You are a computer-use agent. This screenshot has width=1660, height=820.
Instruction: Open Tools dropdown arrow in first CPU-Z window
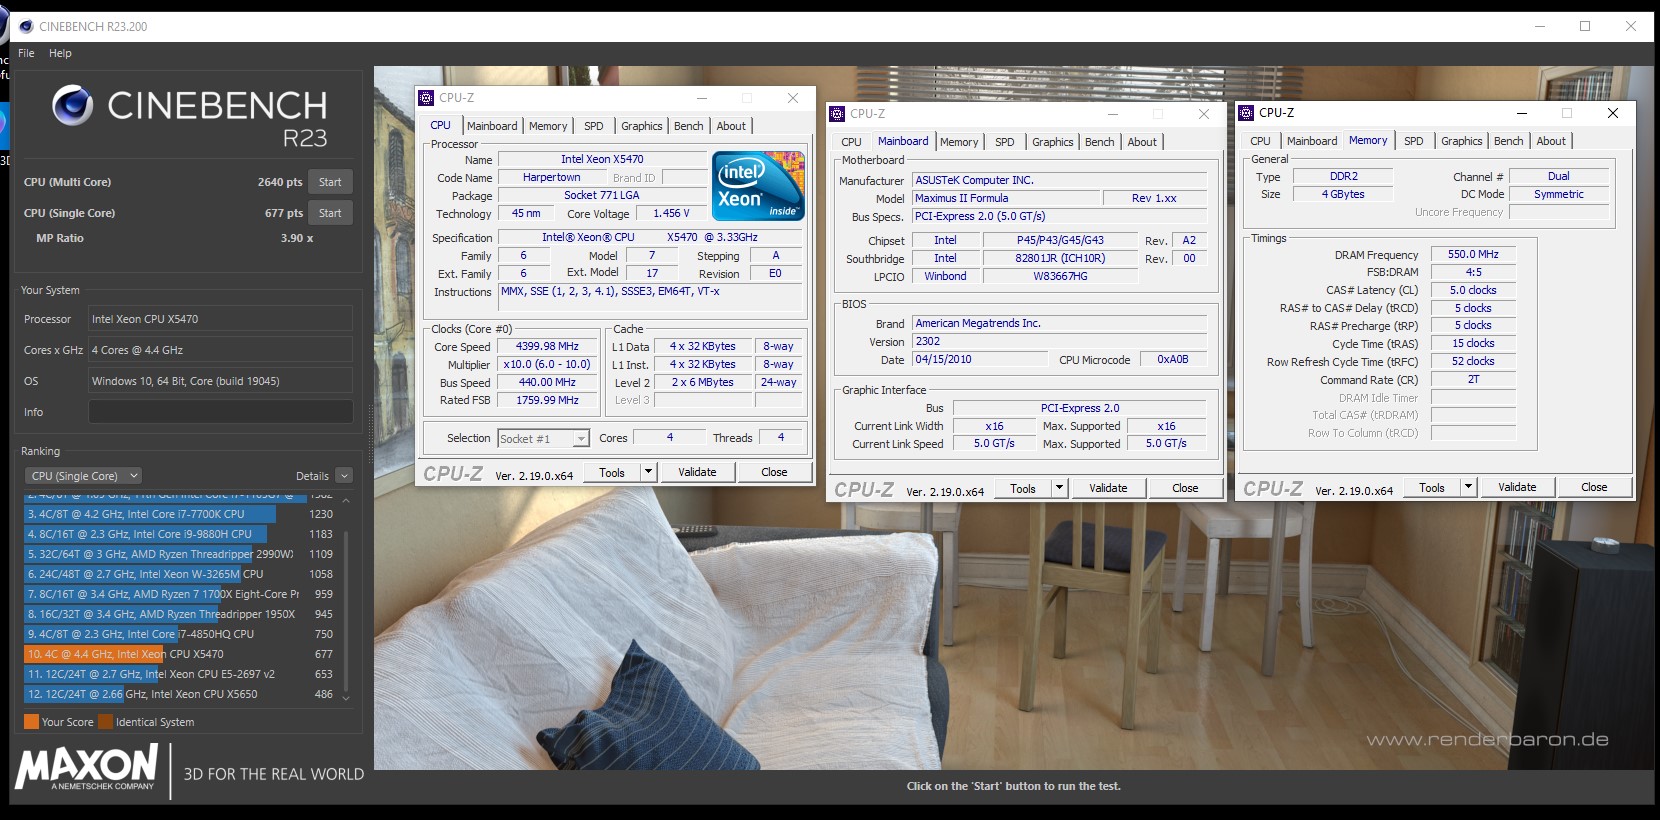(648, 472)
